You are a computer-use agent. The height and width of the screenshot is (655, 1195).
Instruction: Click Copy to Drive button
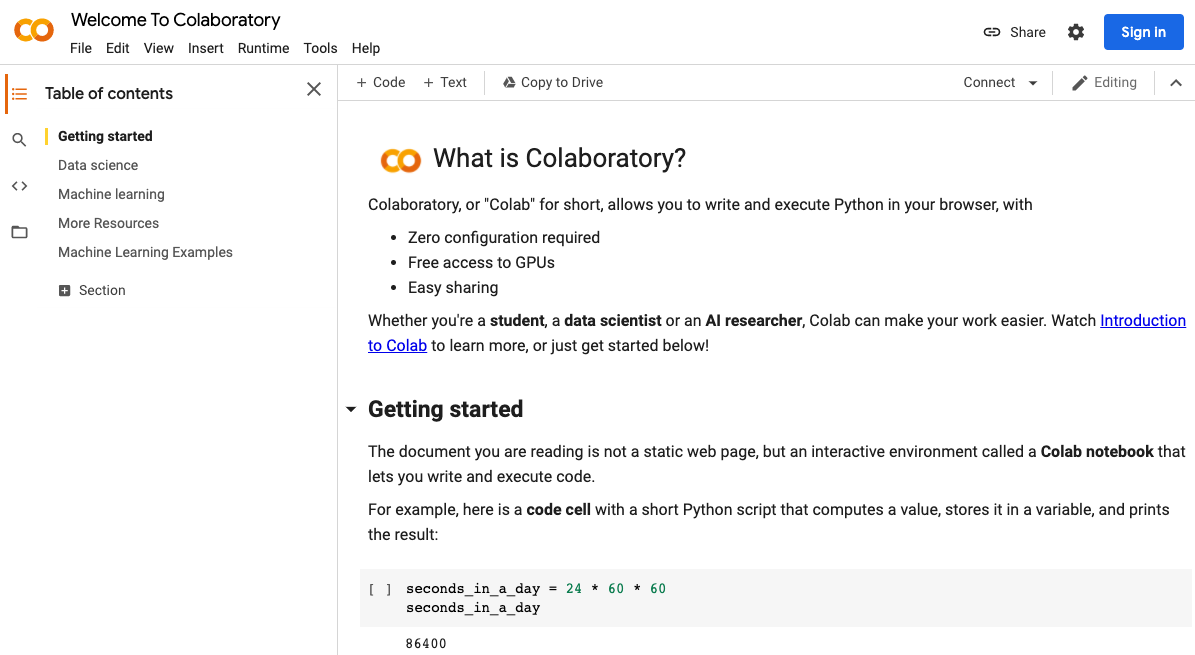tap(553, 82)
